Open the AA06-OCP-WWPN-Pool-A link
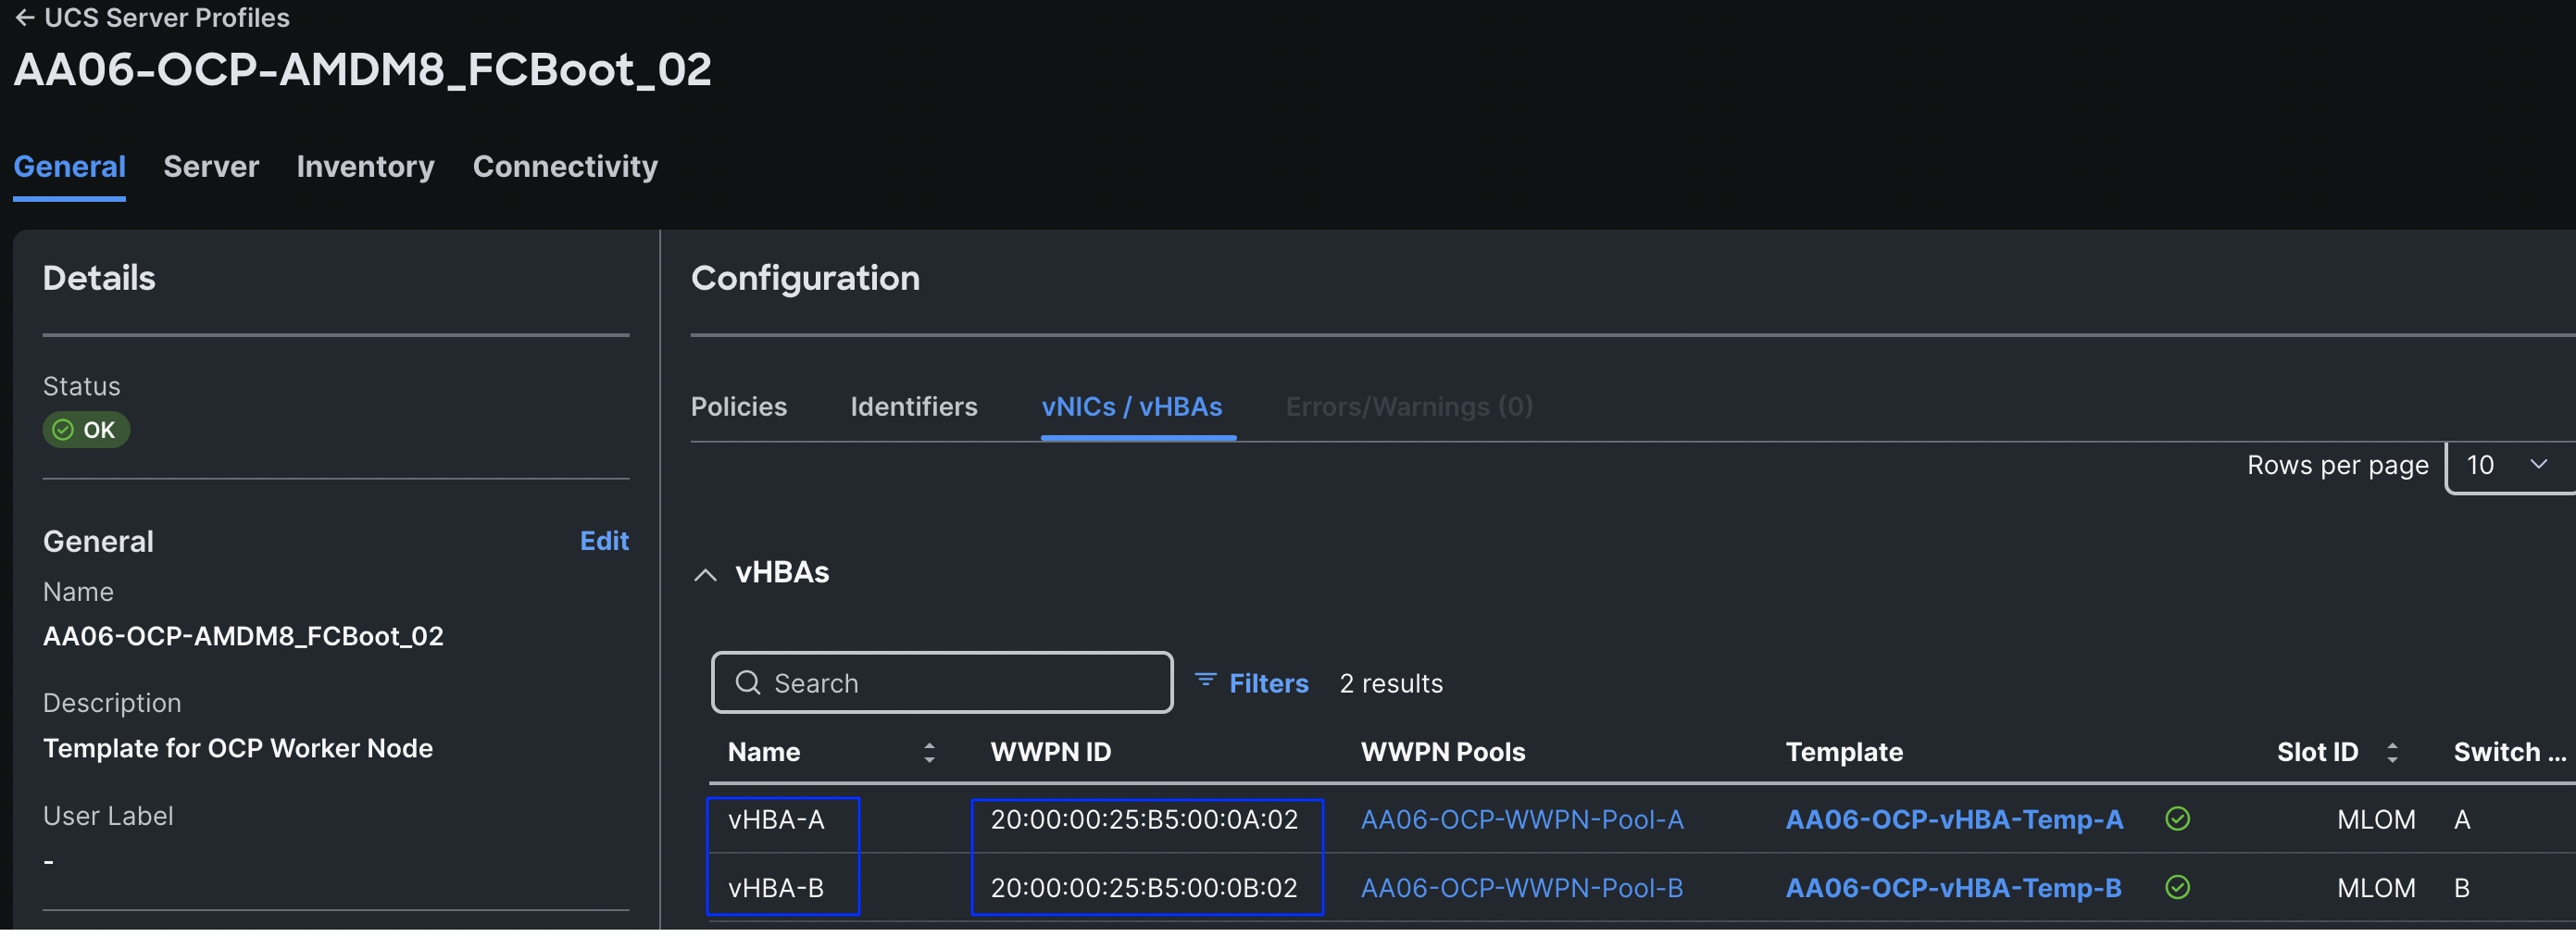The width and height of the screenshot is (2576, 937). click(x=1522, y=820)
